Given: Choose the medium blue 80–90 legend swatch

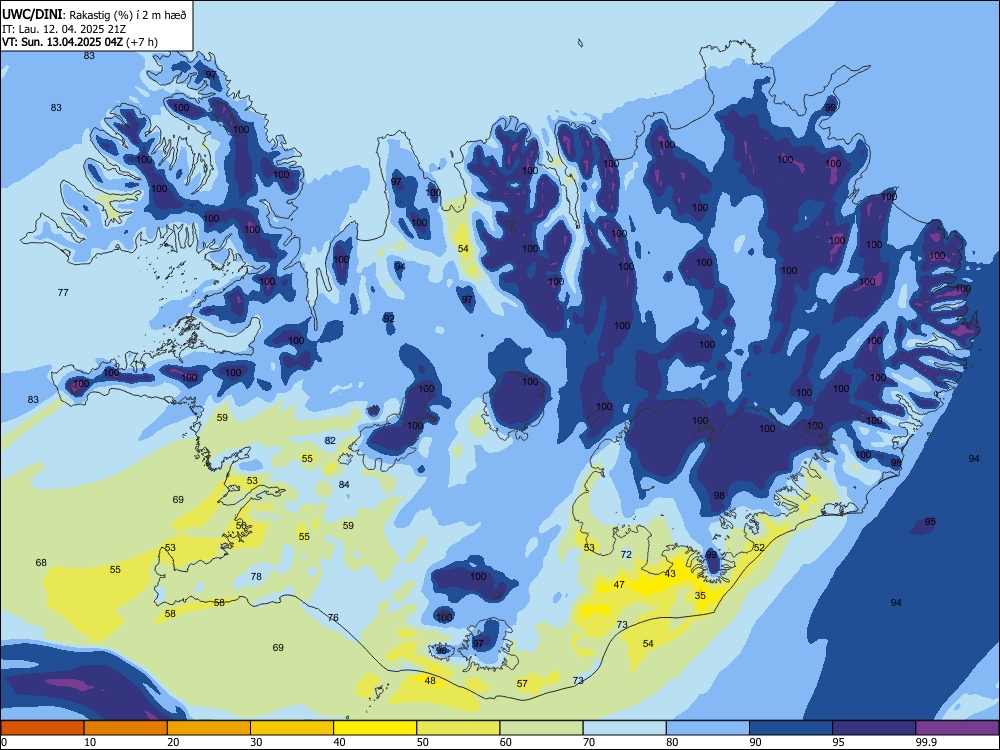Looking at the screenshot, I should 708,728.
